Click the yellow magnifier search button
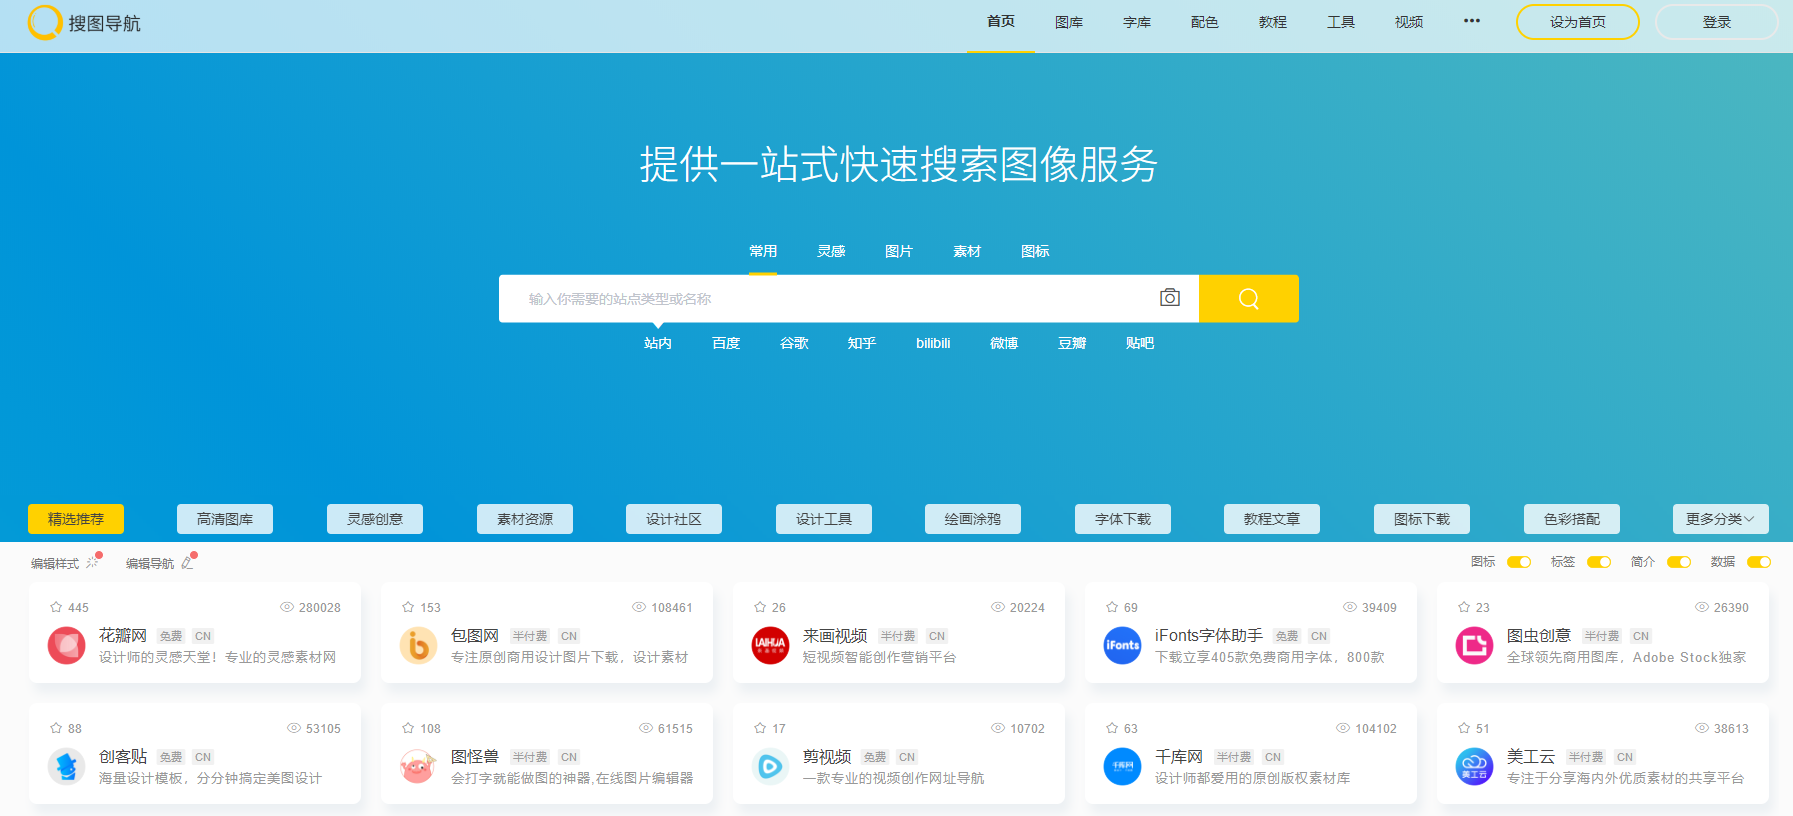The width and height of the screenshot is (1793, 816). pyautogui.click(x=1249, y=299)
